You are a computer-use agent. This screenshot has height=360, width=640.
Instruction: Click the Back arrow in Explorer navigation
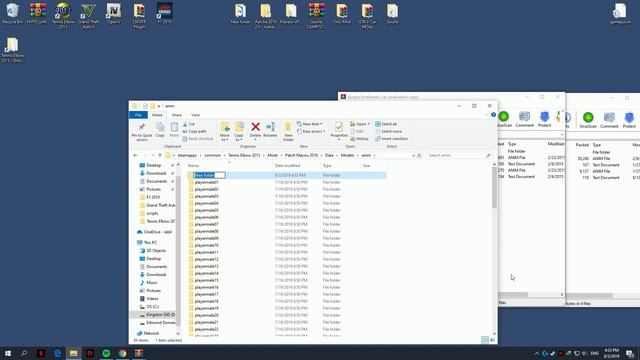[x=136, y=156]
